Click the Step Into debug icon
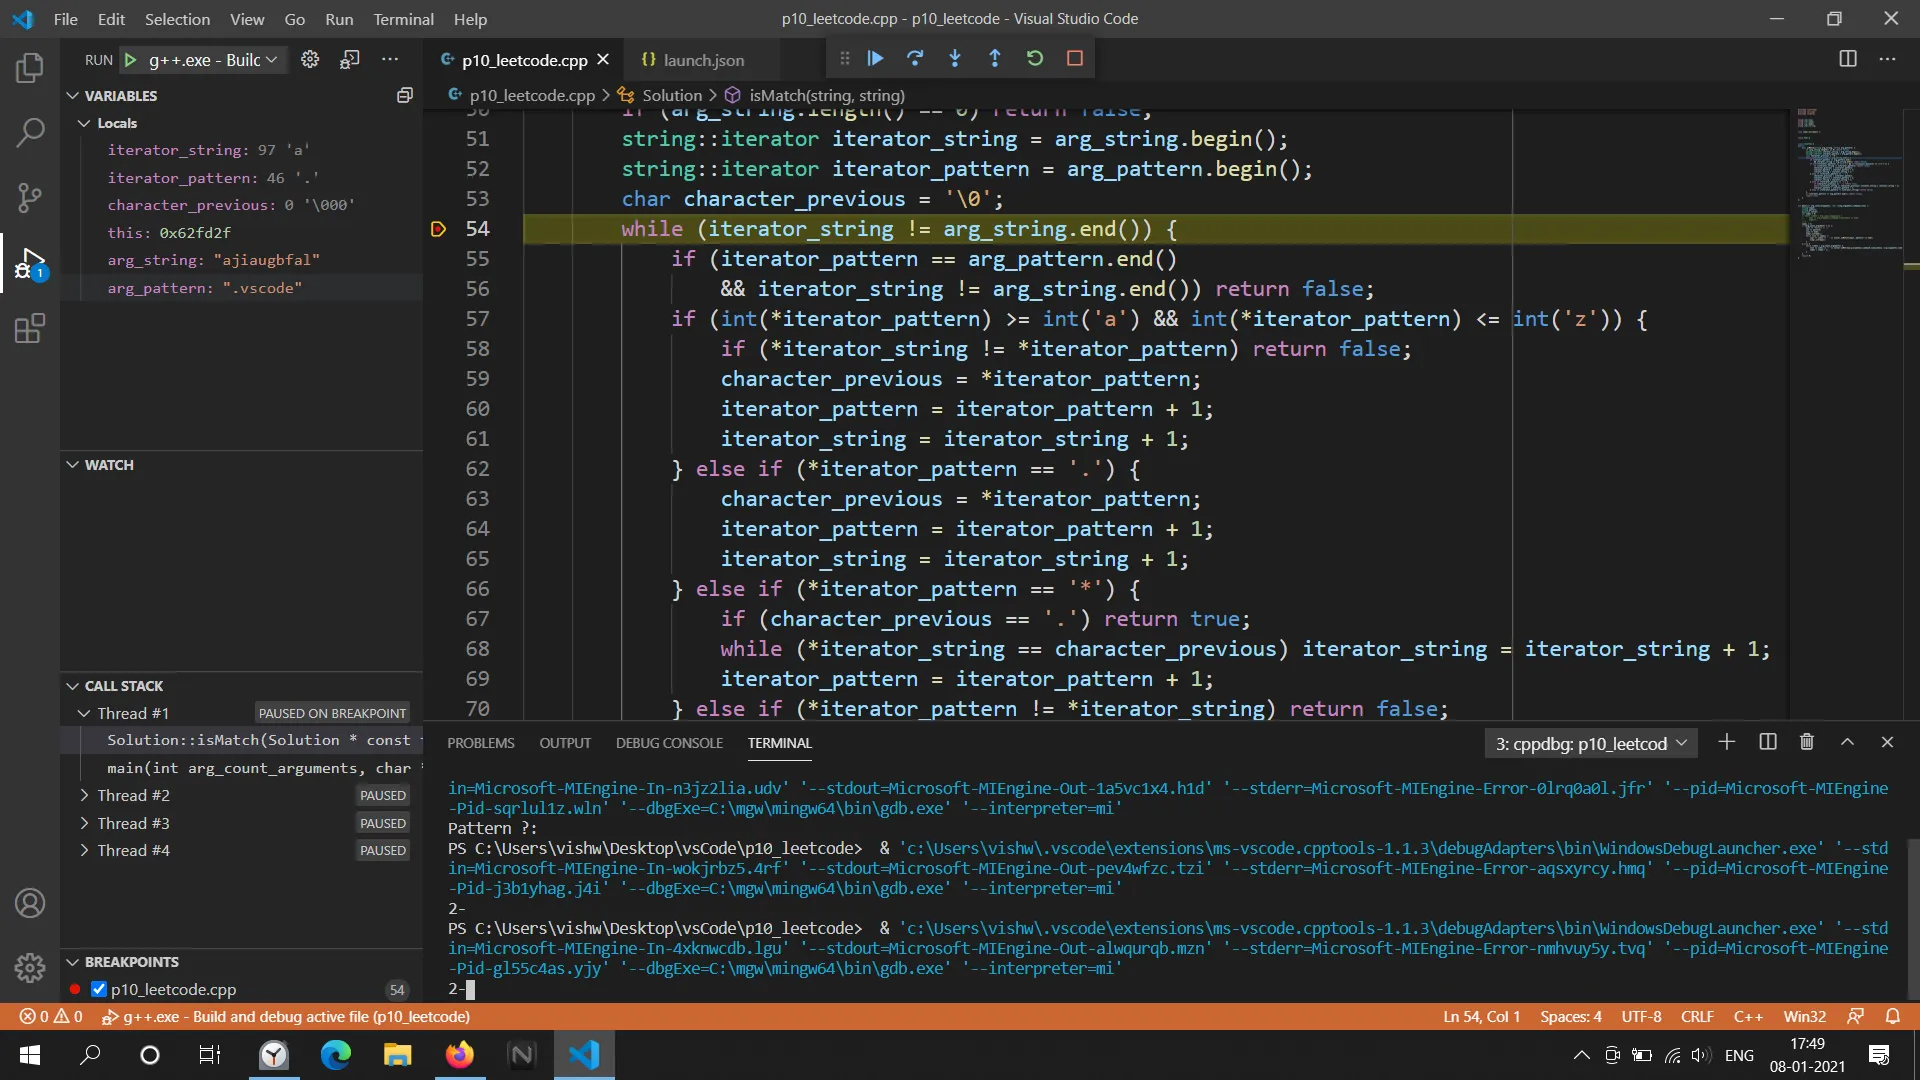1920x1080 pixels. coord(955,59)
